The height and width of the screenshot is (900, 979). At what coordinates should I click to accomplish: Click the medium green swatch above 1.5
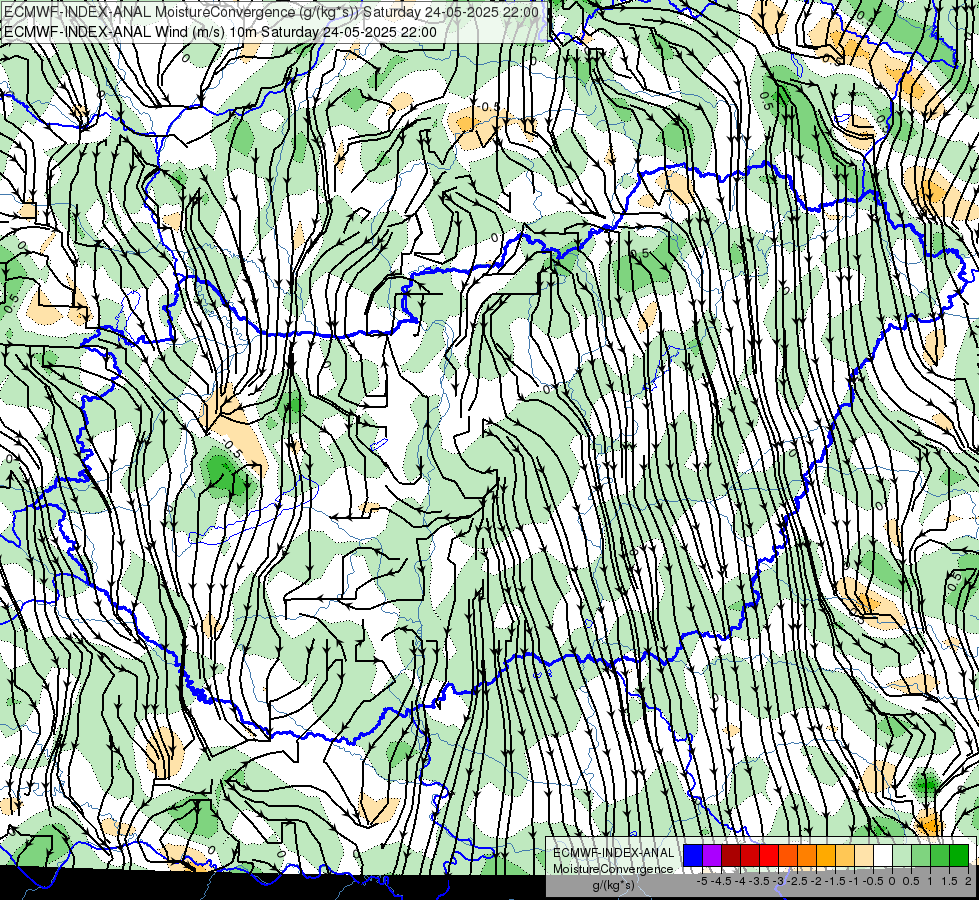pos(940,856)
